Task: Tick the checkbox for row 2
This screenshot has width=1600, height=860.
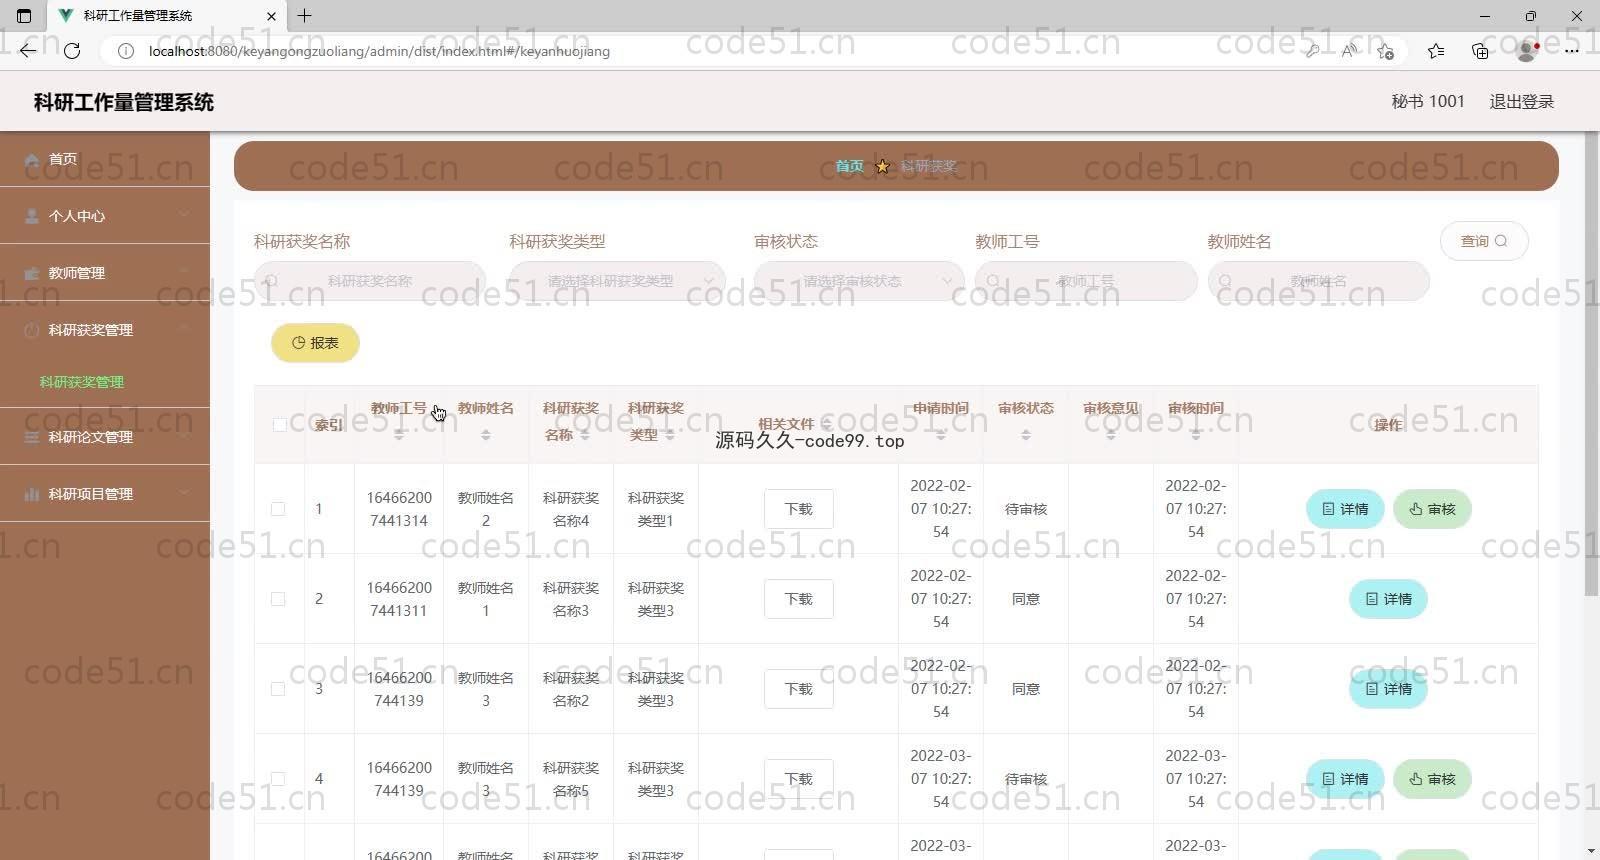Action: tap(278, 599)
